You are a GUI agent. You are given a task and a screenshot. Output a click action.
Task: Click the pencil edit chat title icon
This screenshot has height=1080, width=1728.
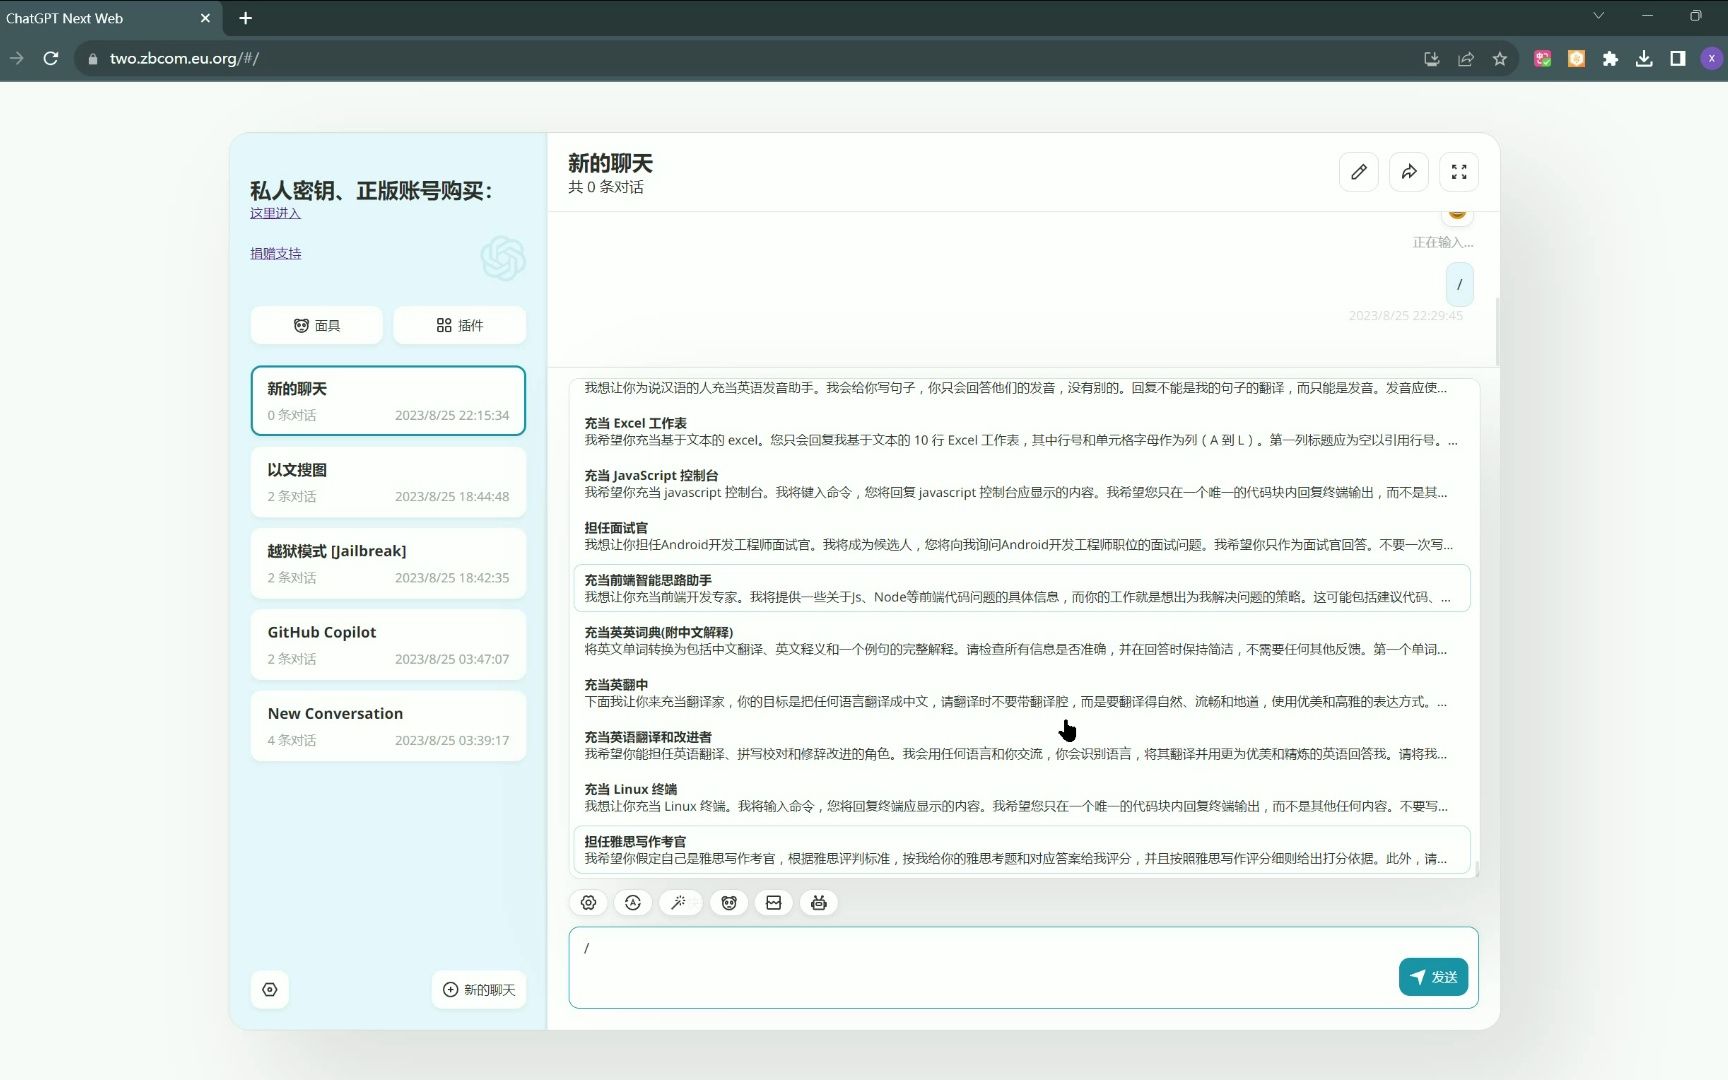pos(1358,172)
